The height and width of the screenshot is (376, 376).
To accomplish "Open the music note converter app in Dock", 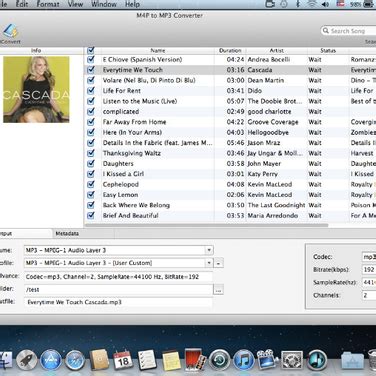I will [316, 360].
